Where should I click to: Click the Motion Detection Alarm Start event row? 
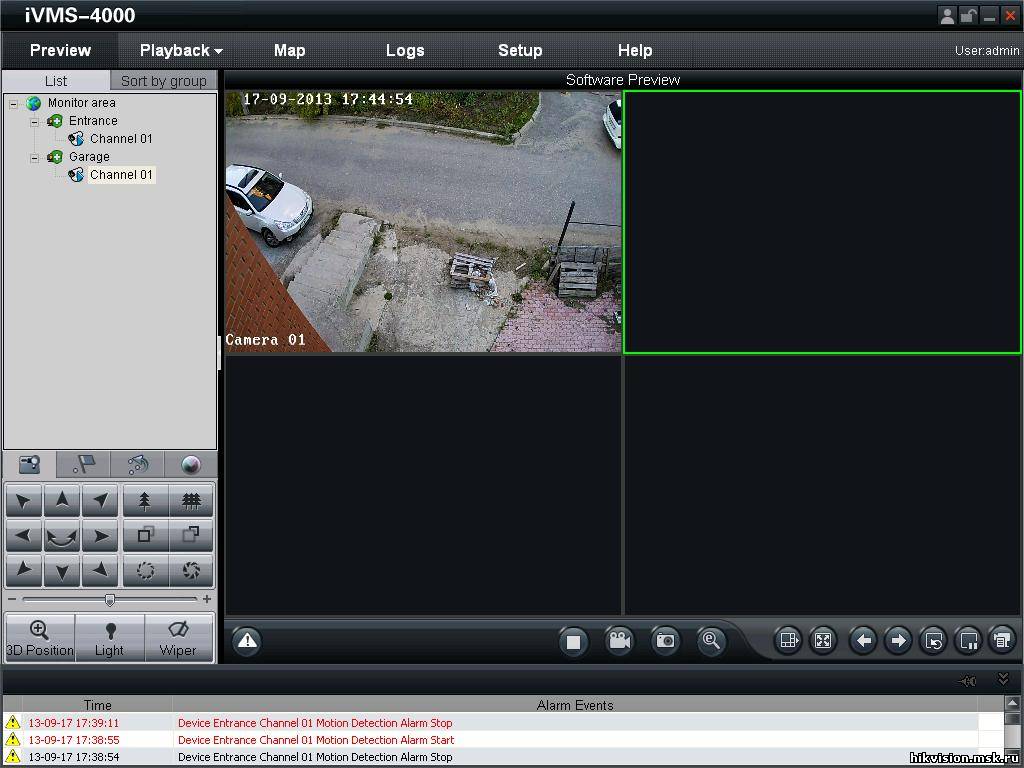click(x=502, y=740)
